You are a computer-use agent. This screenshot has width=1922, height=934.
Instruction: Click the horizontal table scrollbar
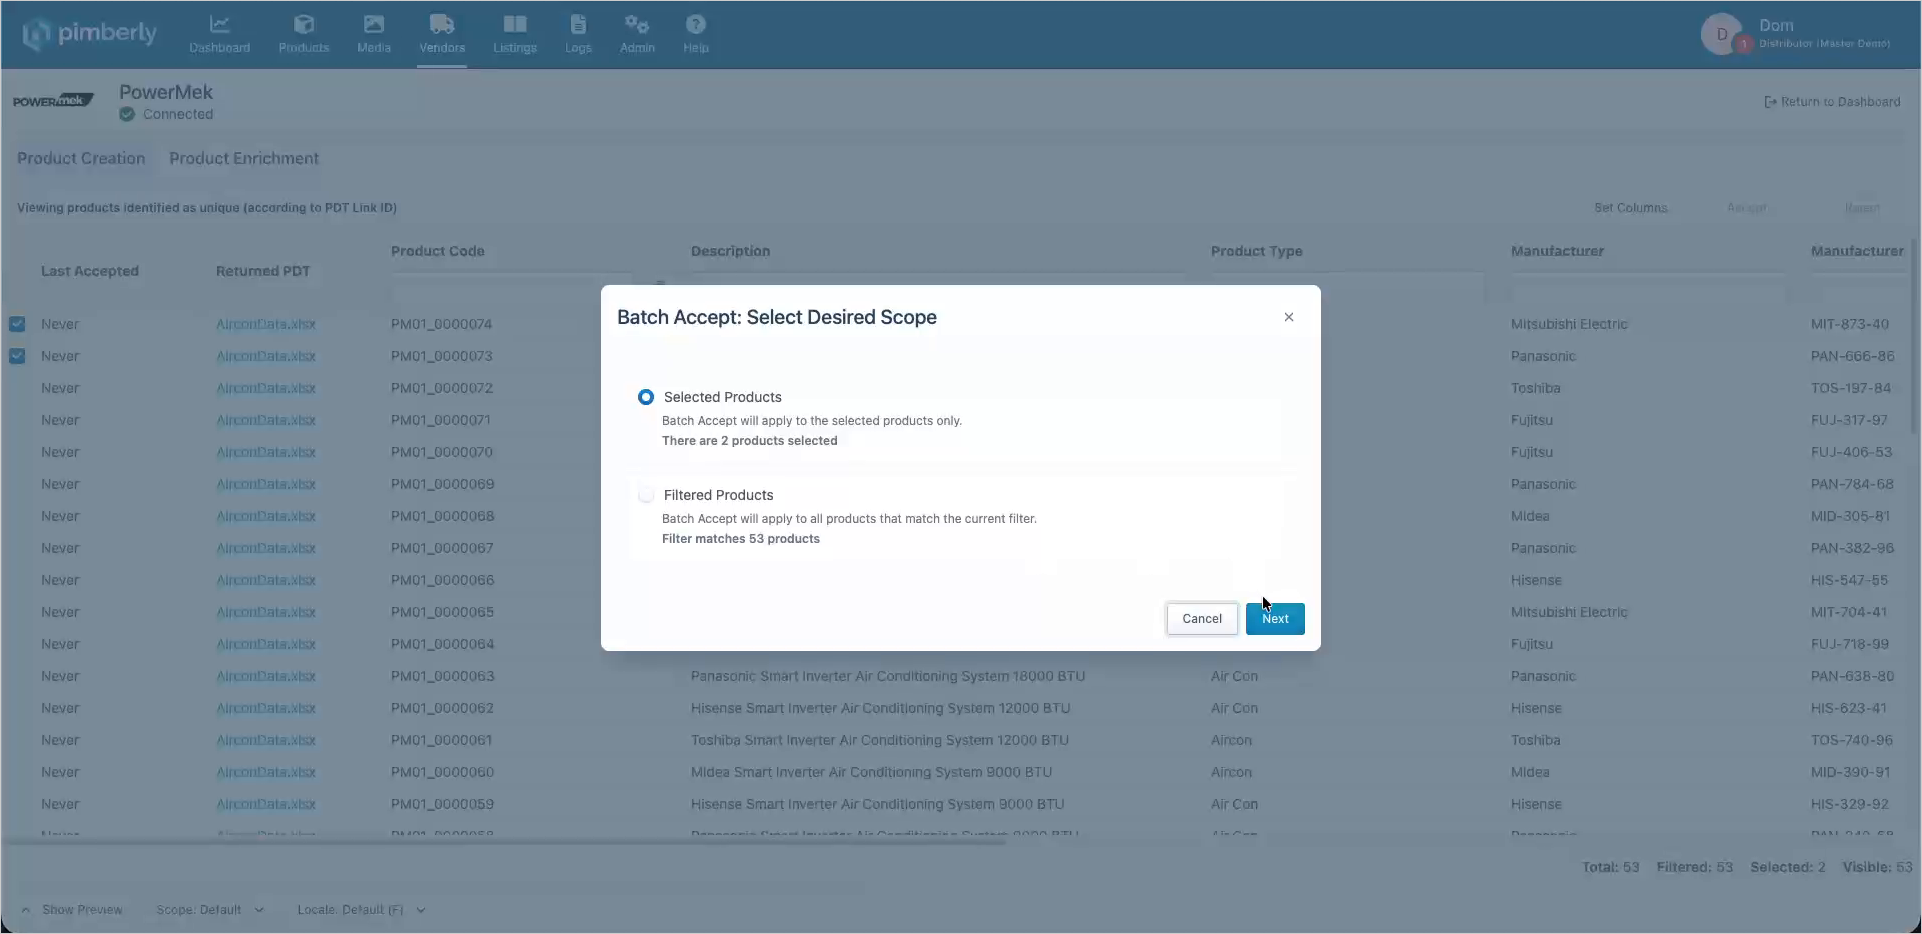pos(505,842)
